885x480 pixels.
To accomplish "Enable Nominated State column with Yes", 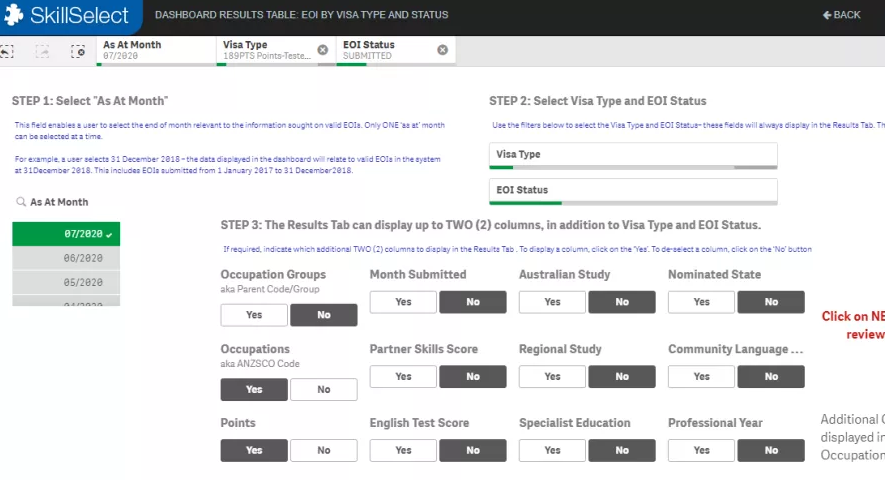I will point(701,302).
